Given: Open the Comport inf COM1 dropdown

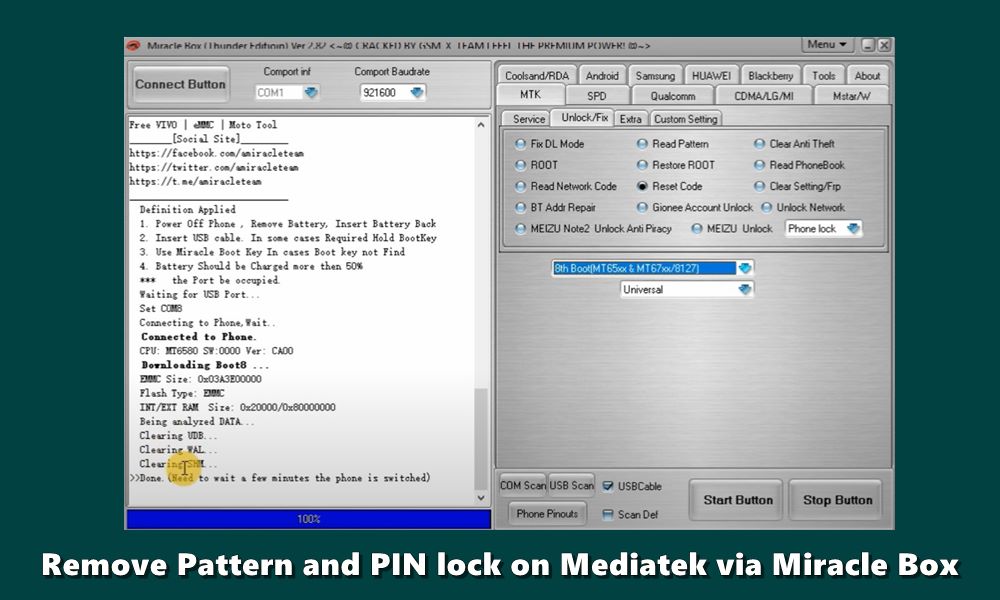Looking at the screenshot, I should click(311, 92).
